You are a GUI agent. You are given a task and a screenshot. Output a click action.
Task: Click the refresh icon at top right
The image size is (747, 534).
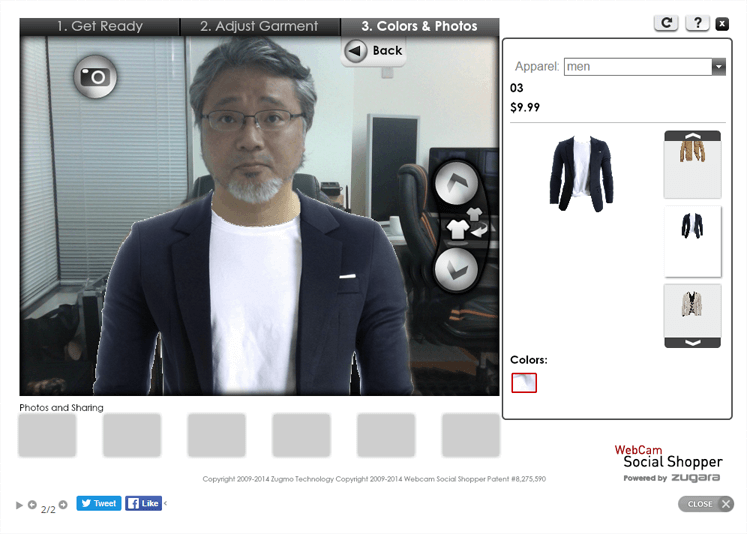(666, 23)
